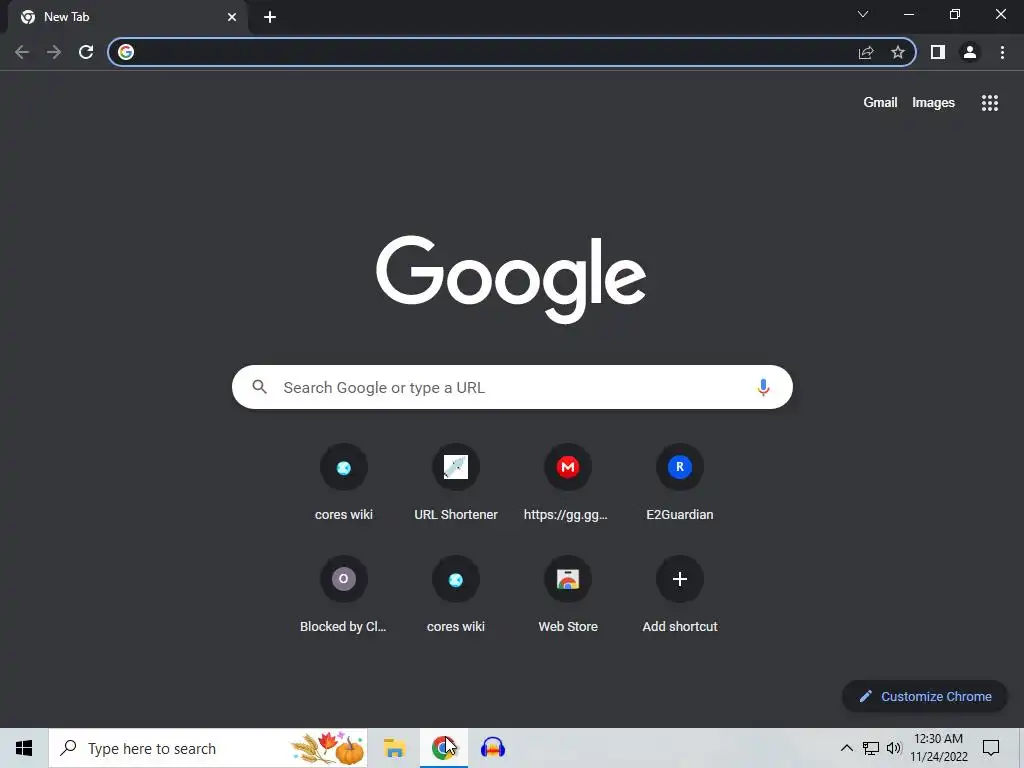This screenshot has width=1024, height=768.
Task: Bookmark this tab with star icon
Action: 898,52
